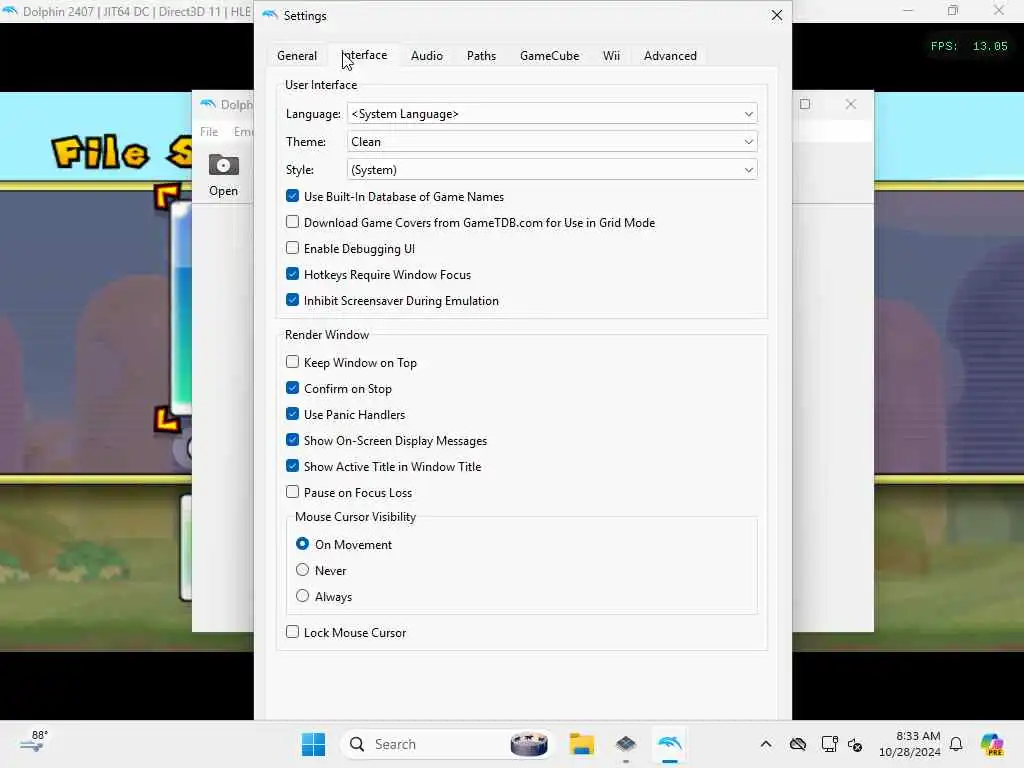The height and width of the screenshot is (768, 1024).
Task: Enable Keep Window on Top
Action: coord(351,362)
